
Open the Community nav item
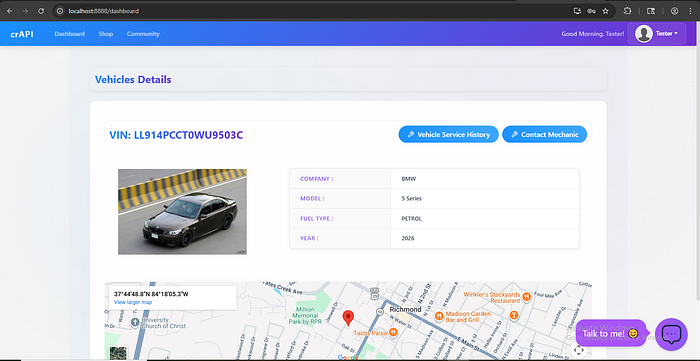coord(143,34)
